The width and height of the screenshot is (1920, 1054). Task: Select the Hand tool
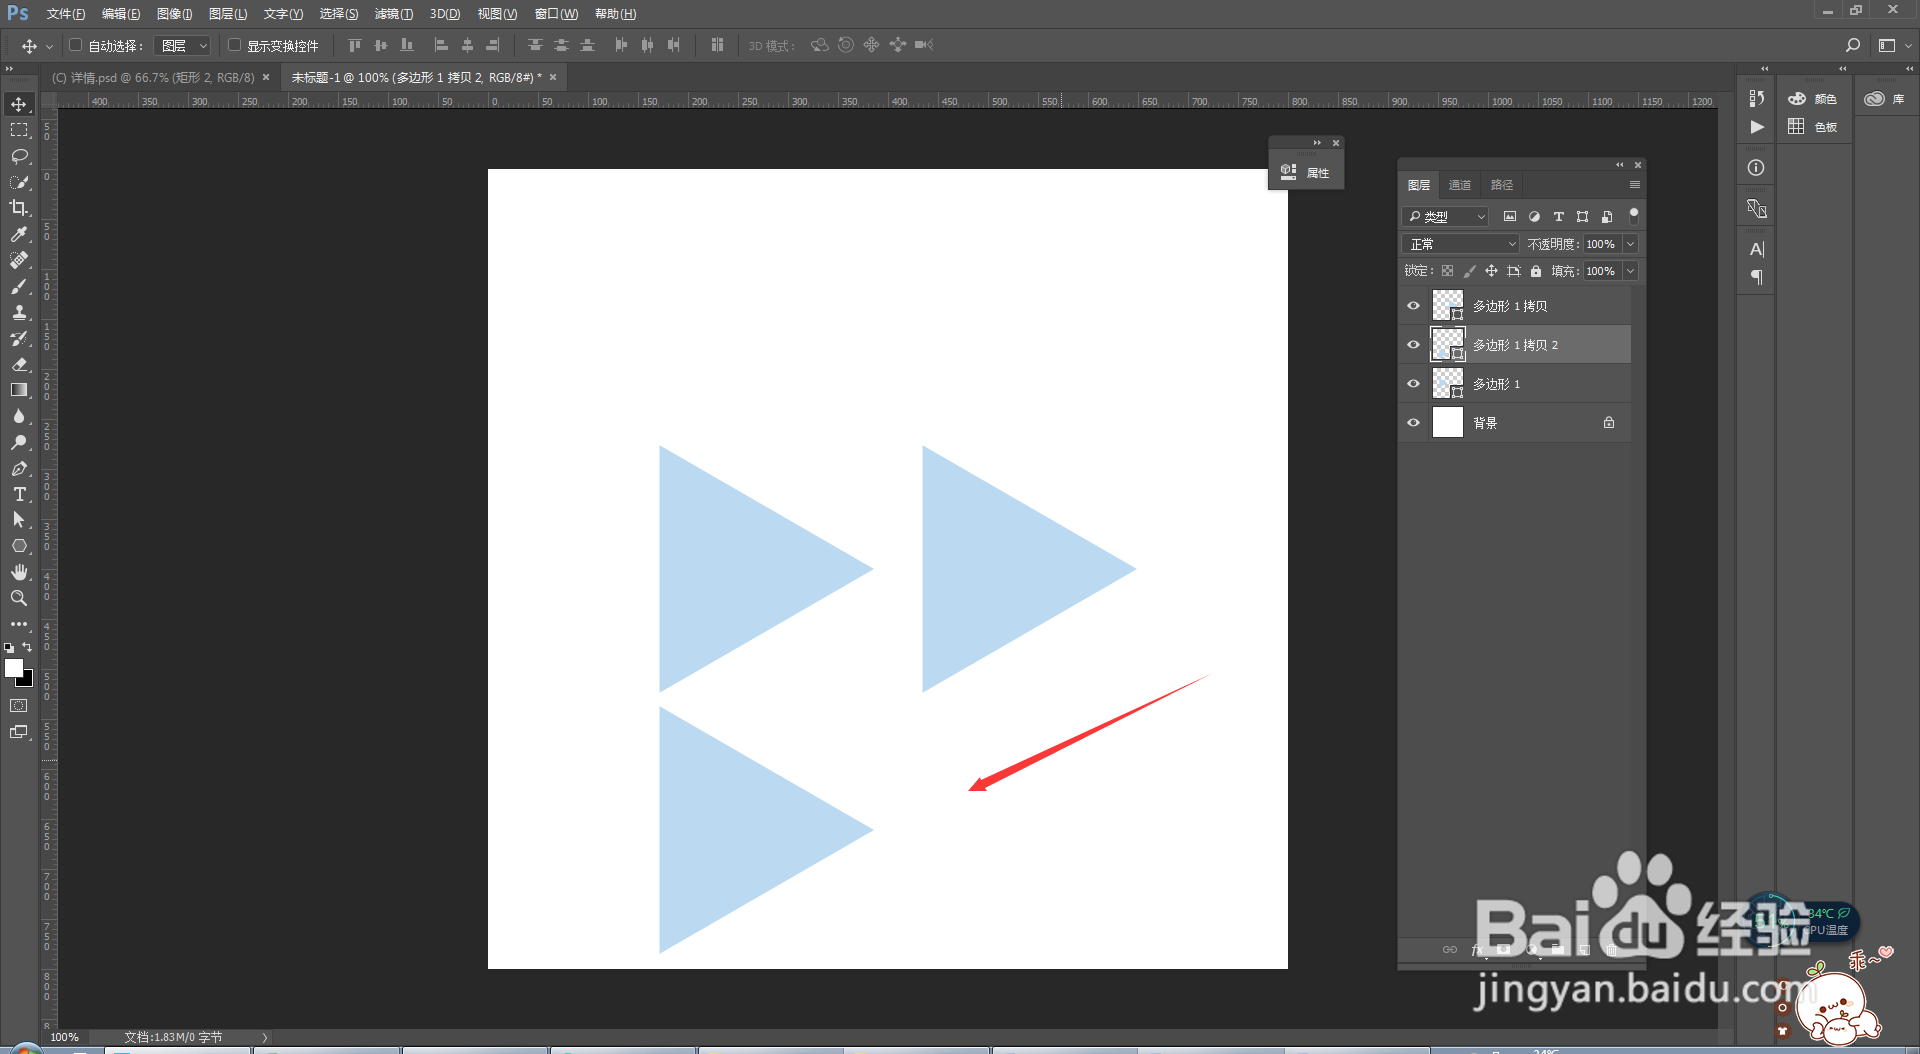pos(19,572)
